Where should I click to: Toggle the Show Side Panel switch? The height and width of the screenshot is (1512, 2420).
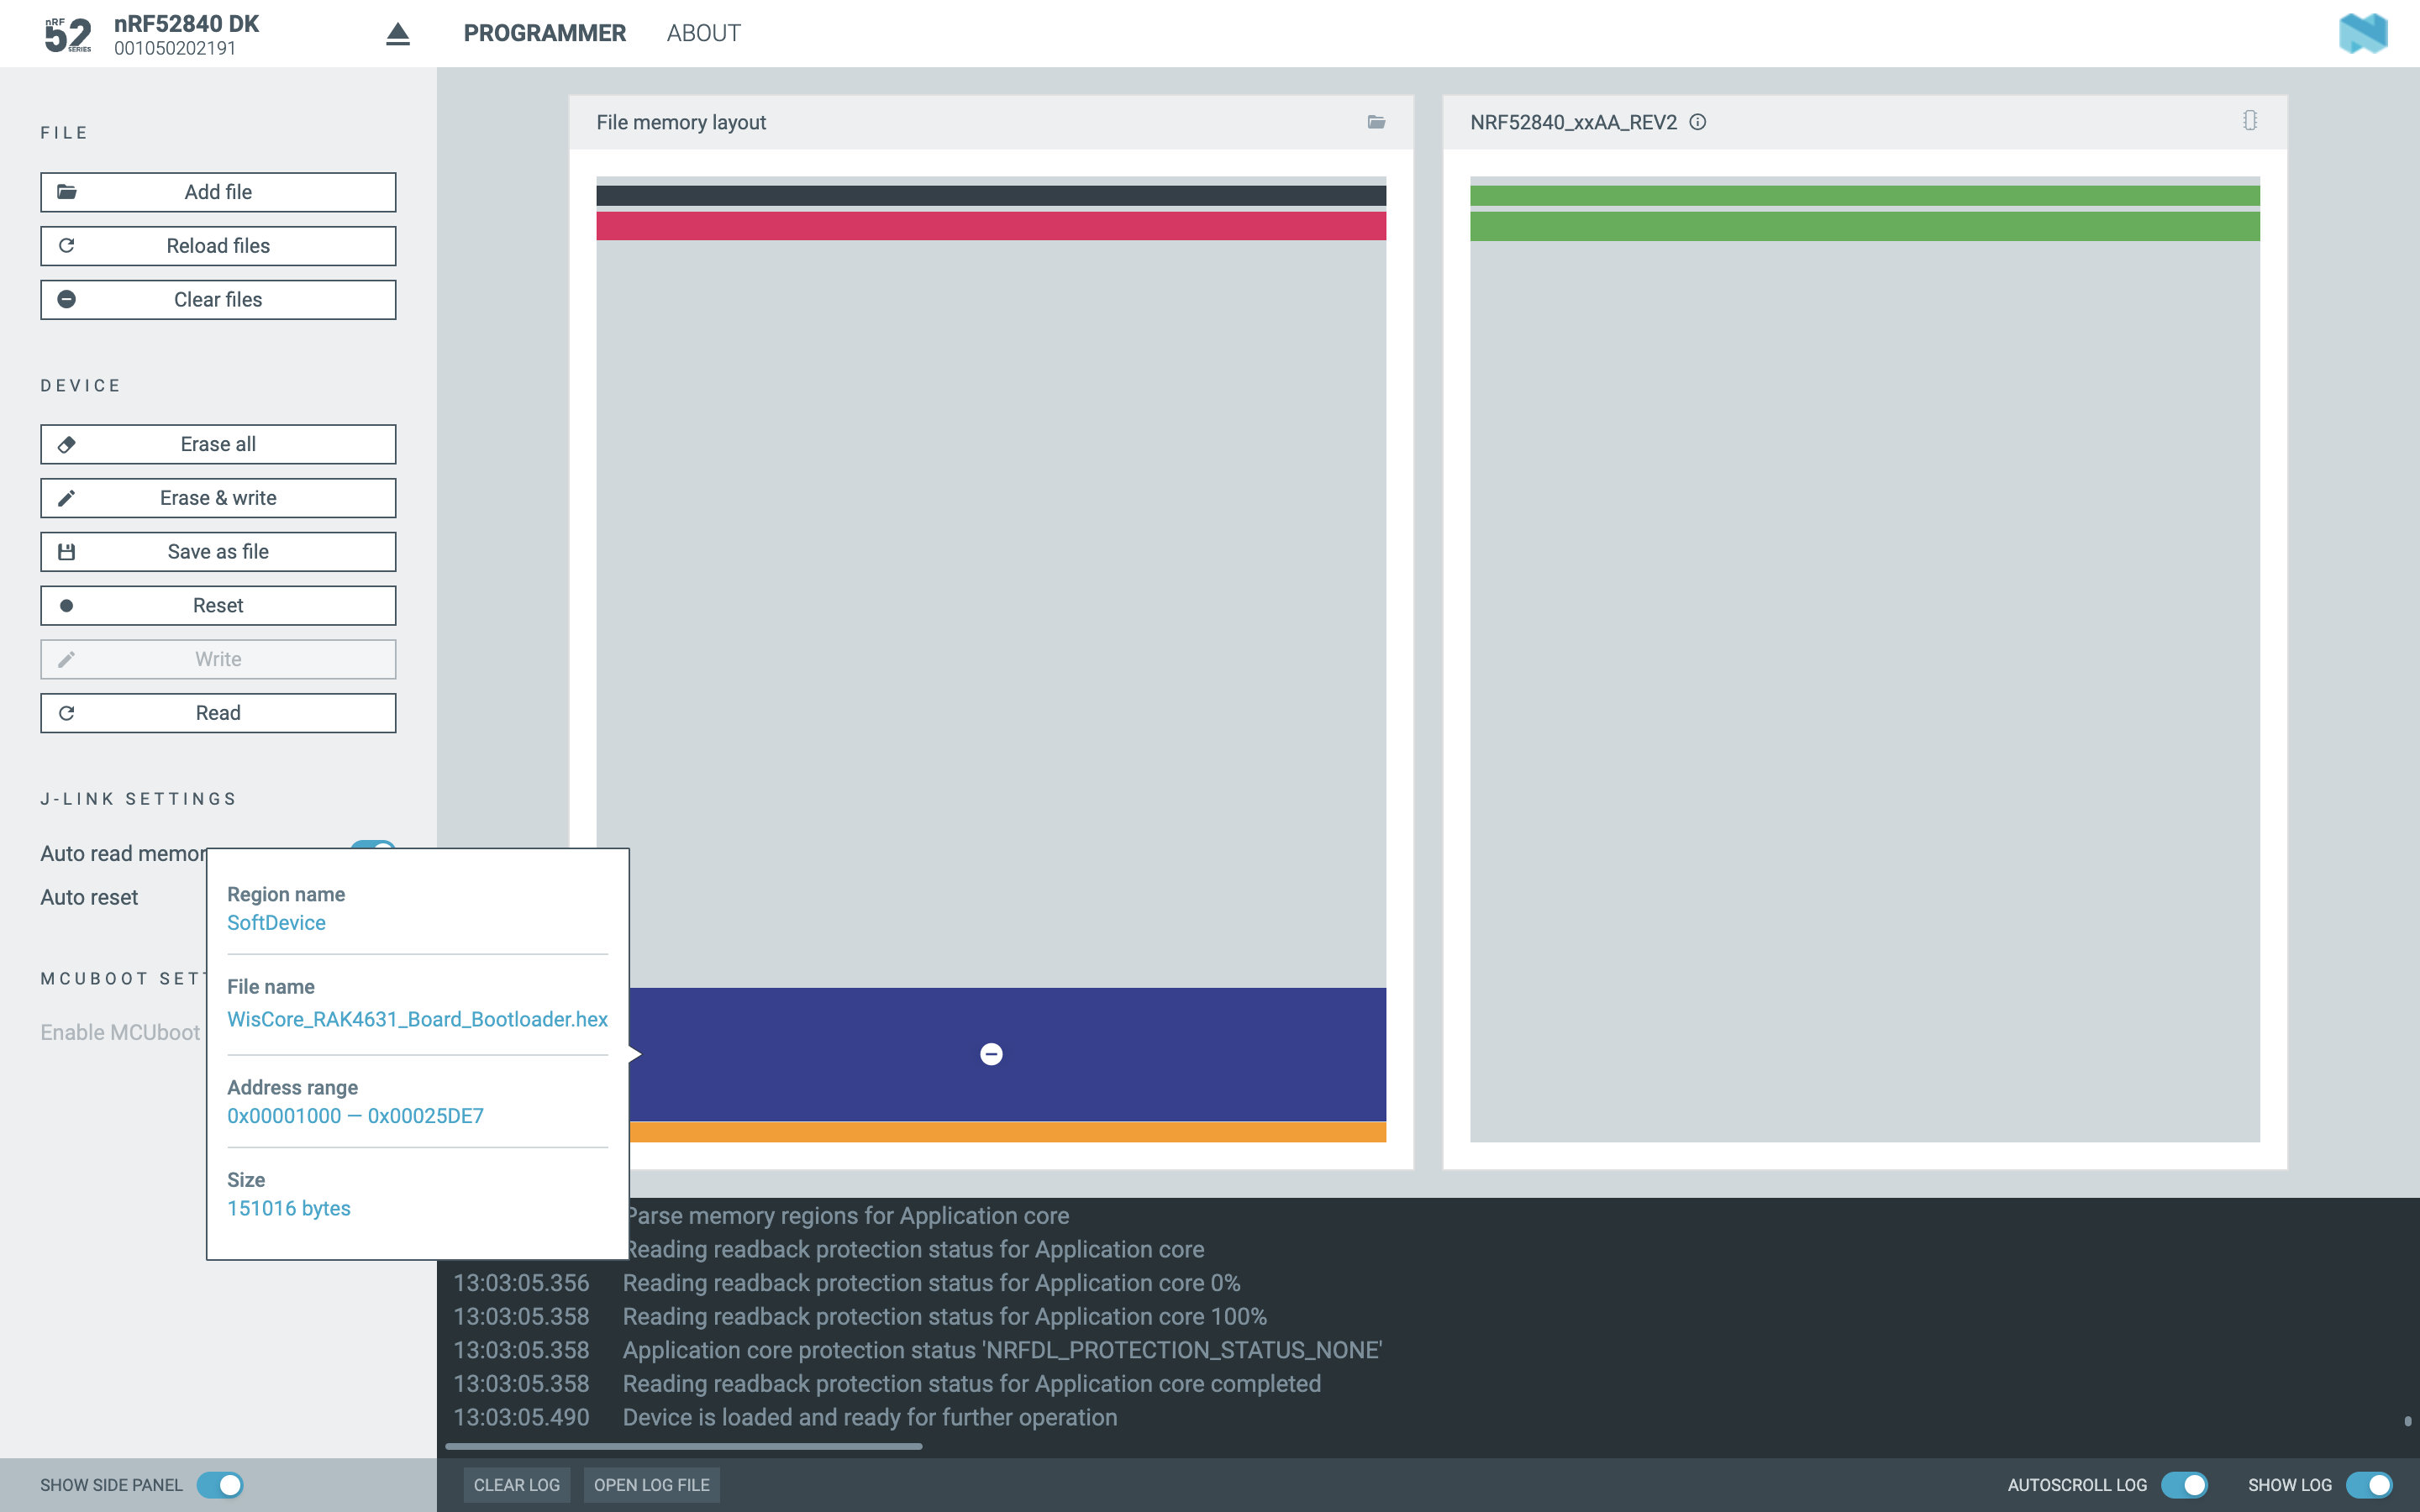point(220,1485)
